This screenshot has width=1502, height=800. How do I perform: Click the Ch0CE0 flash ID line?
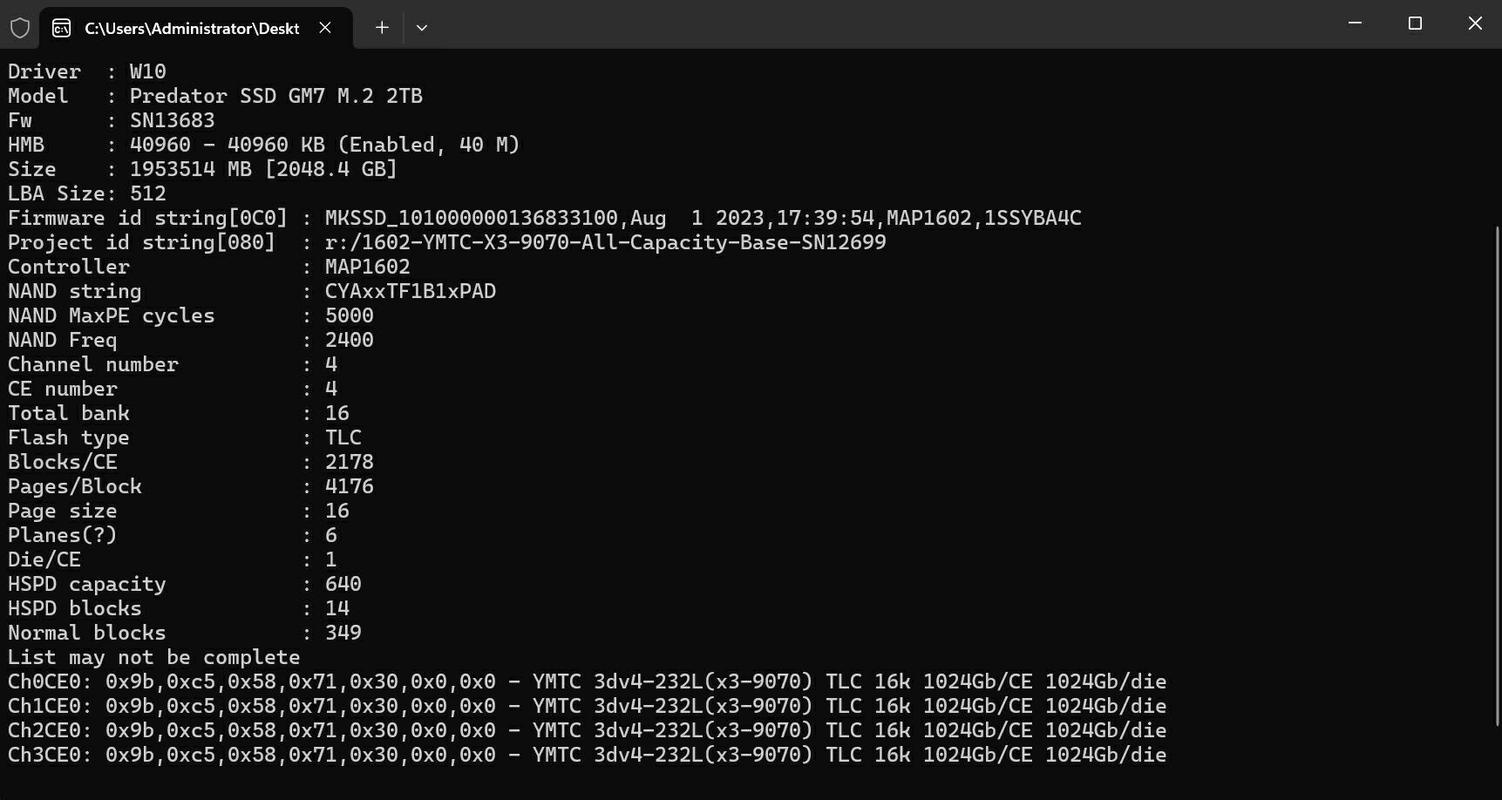(x=587, y=682)
